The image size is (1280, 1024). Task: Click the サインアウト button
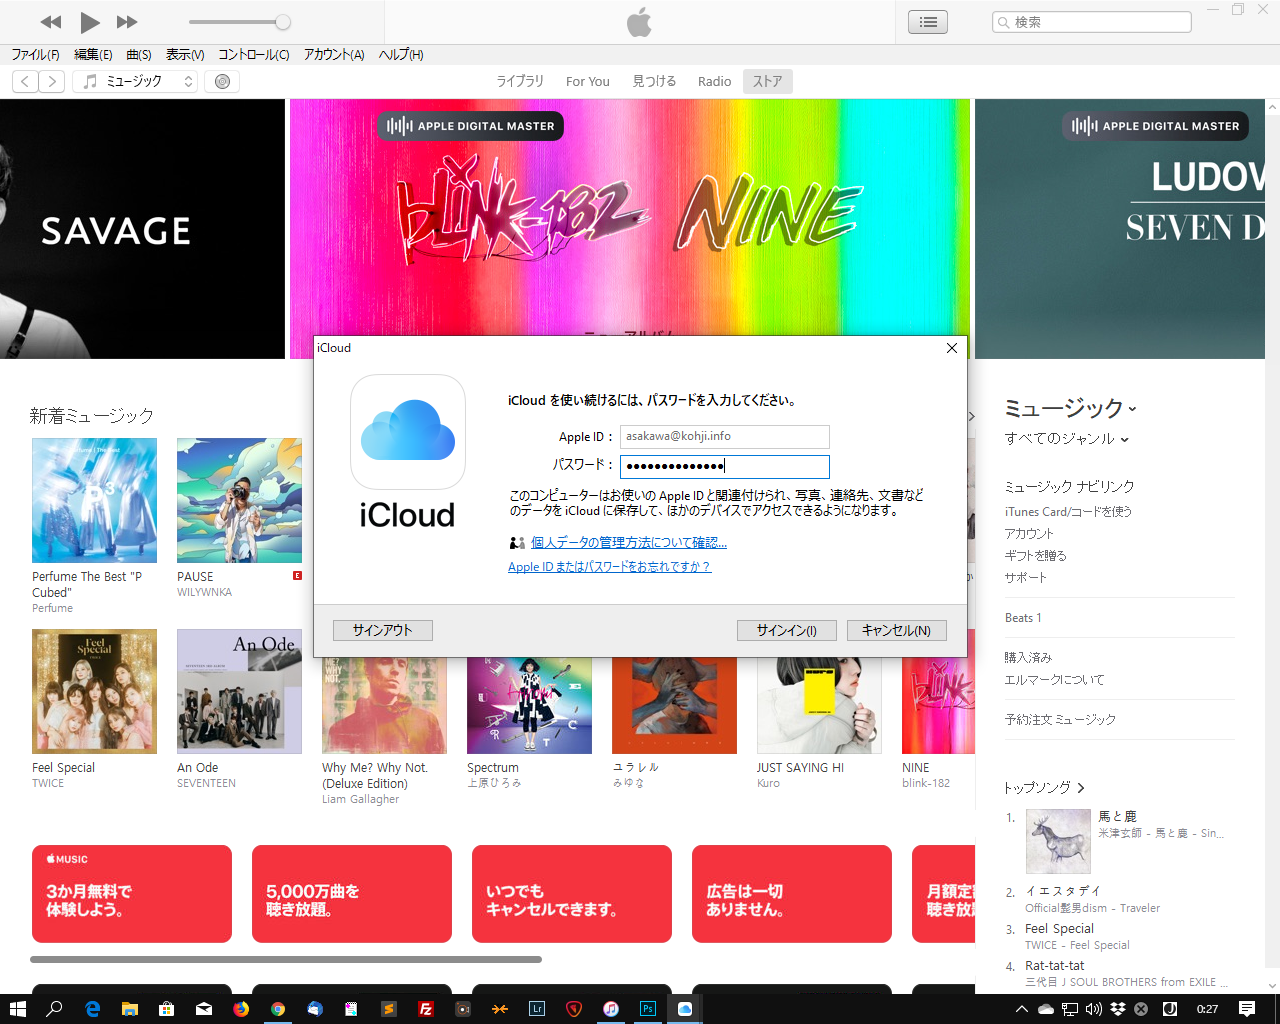[382, 630]
